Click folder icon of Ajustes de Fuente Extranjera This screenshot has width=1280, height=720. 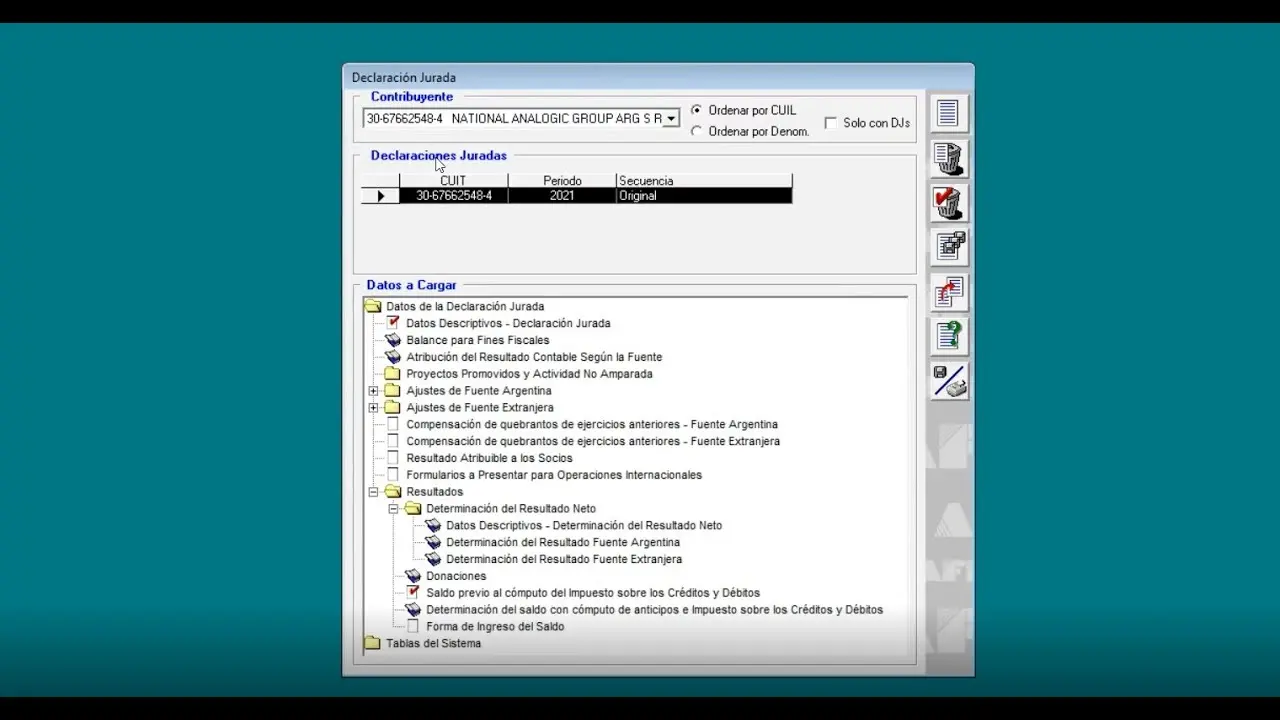393,408
